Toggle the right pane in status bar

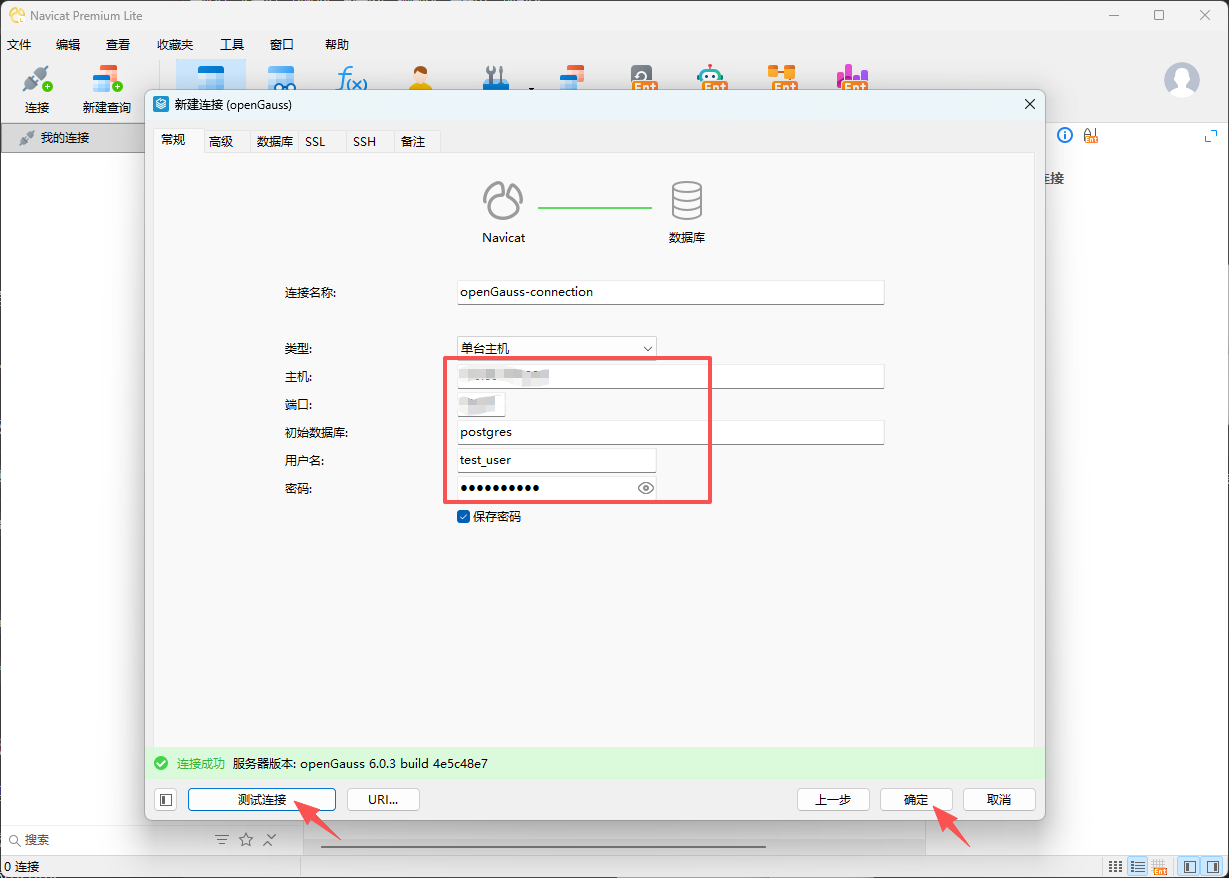click(x=1211, y=866)
